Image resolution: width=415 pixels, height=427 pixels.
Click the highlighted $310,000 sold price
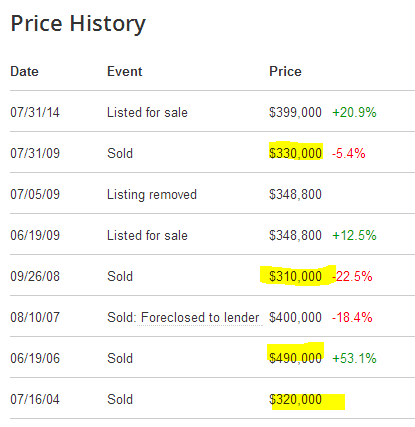[295, 276]
